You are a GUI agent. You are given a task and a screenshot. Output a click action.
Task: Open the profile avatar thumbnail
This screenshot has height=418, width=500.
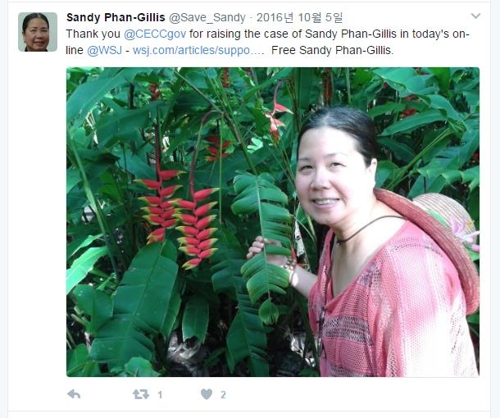pyautogui.click(x=38, y=32)
